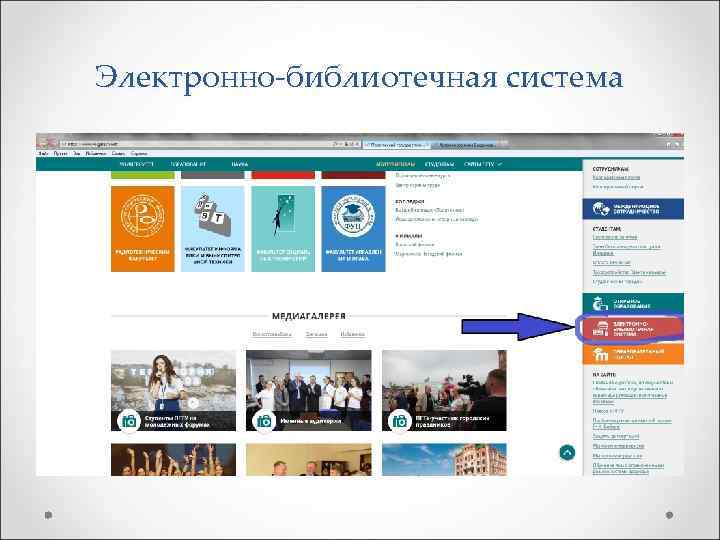
Task: Open the Файл menu in browser
Action: click(44, 153)
